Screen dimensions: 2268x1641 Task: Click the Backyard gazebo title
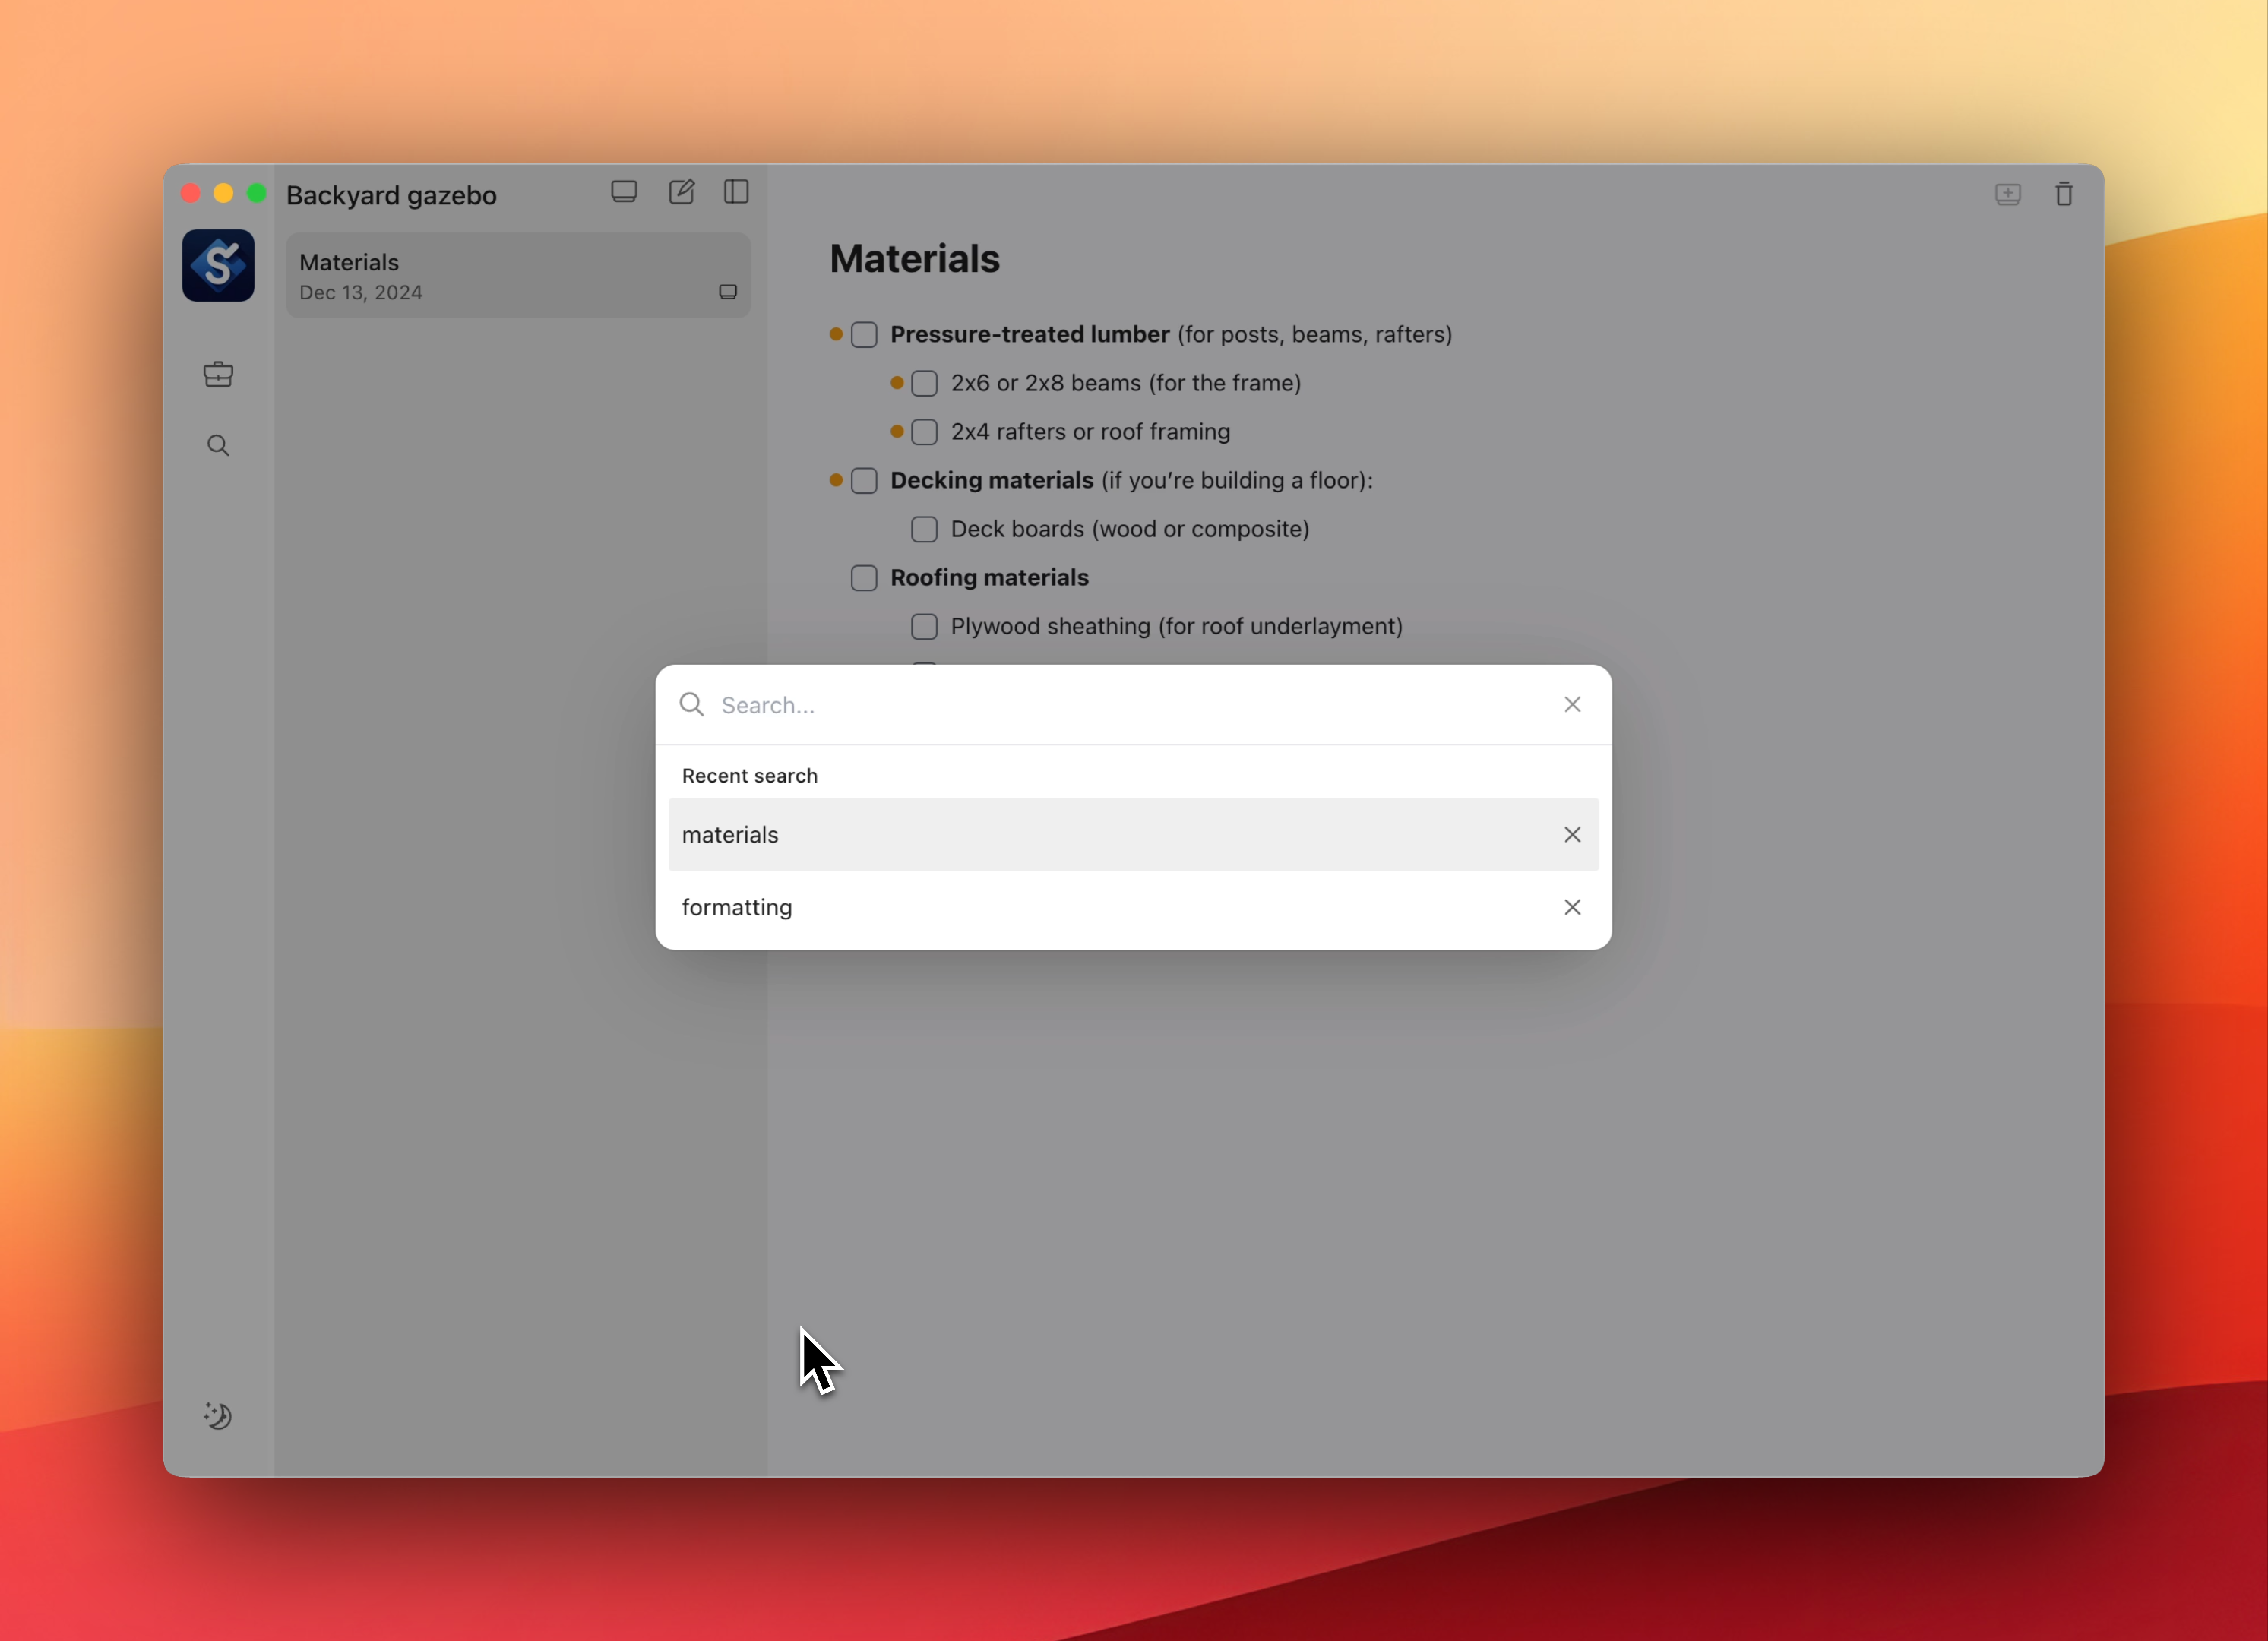pos(391,195)
